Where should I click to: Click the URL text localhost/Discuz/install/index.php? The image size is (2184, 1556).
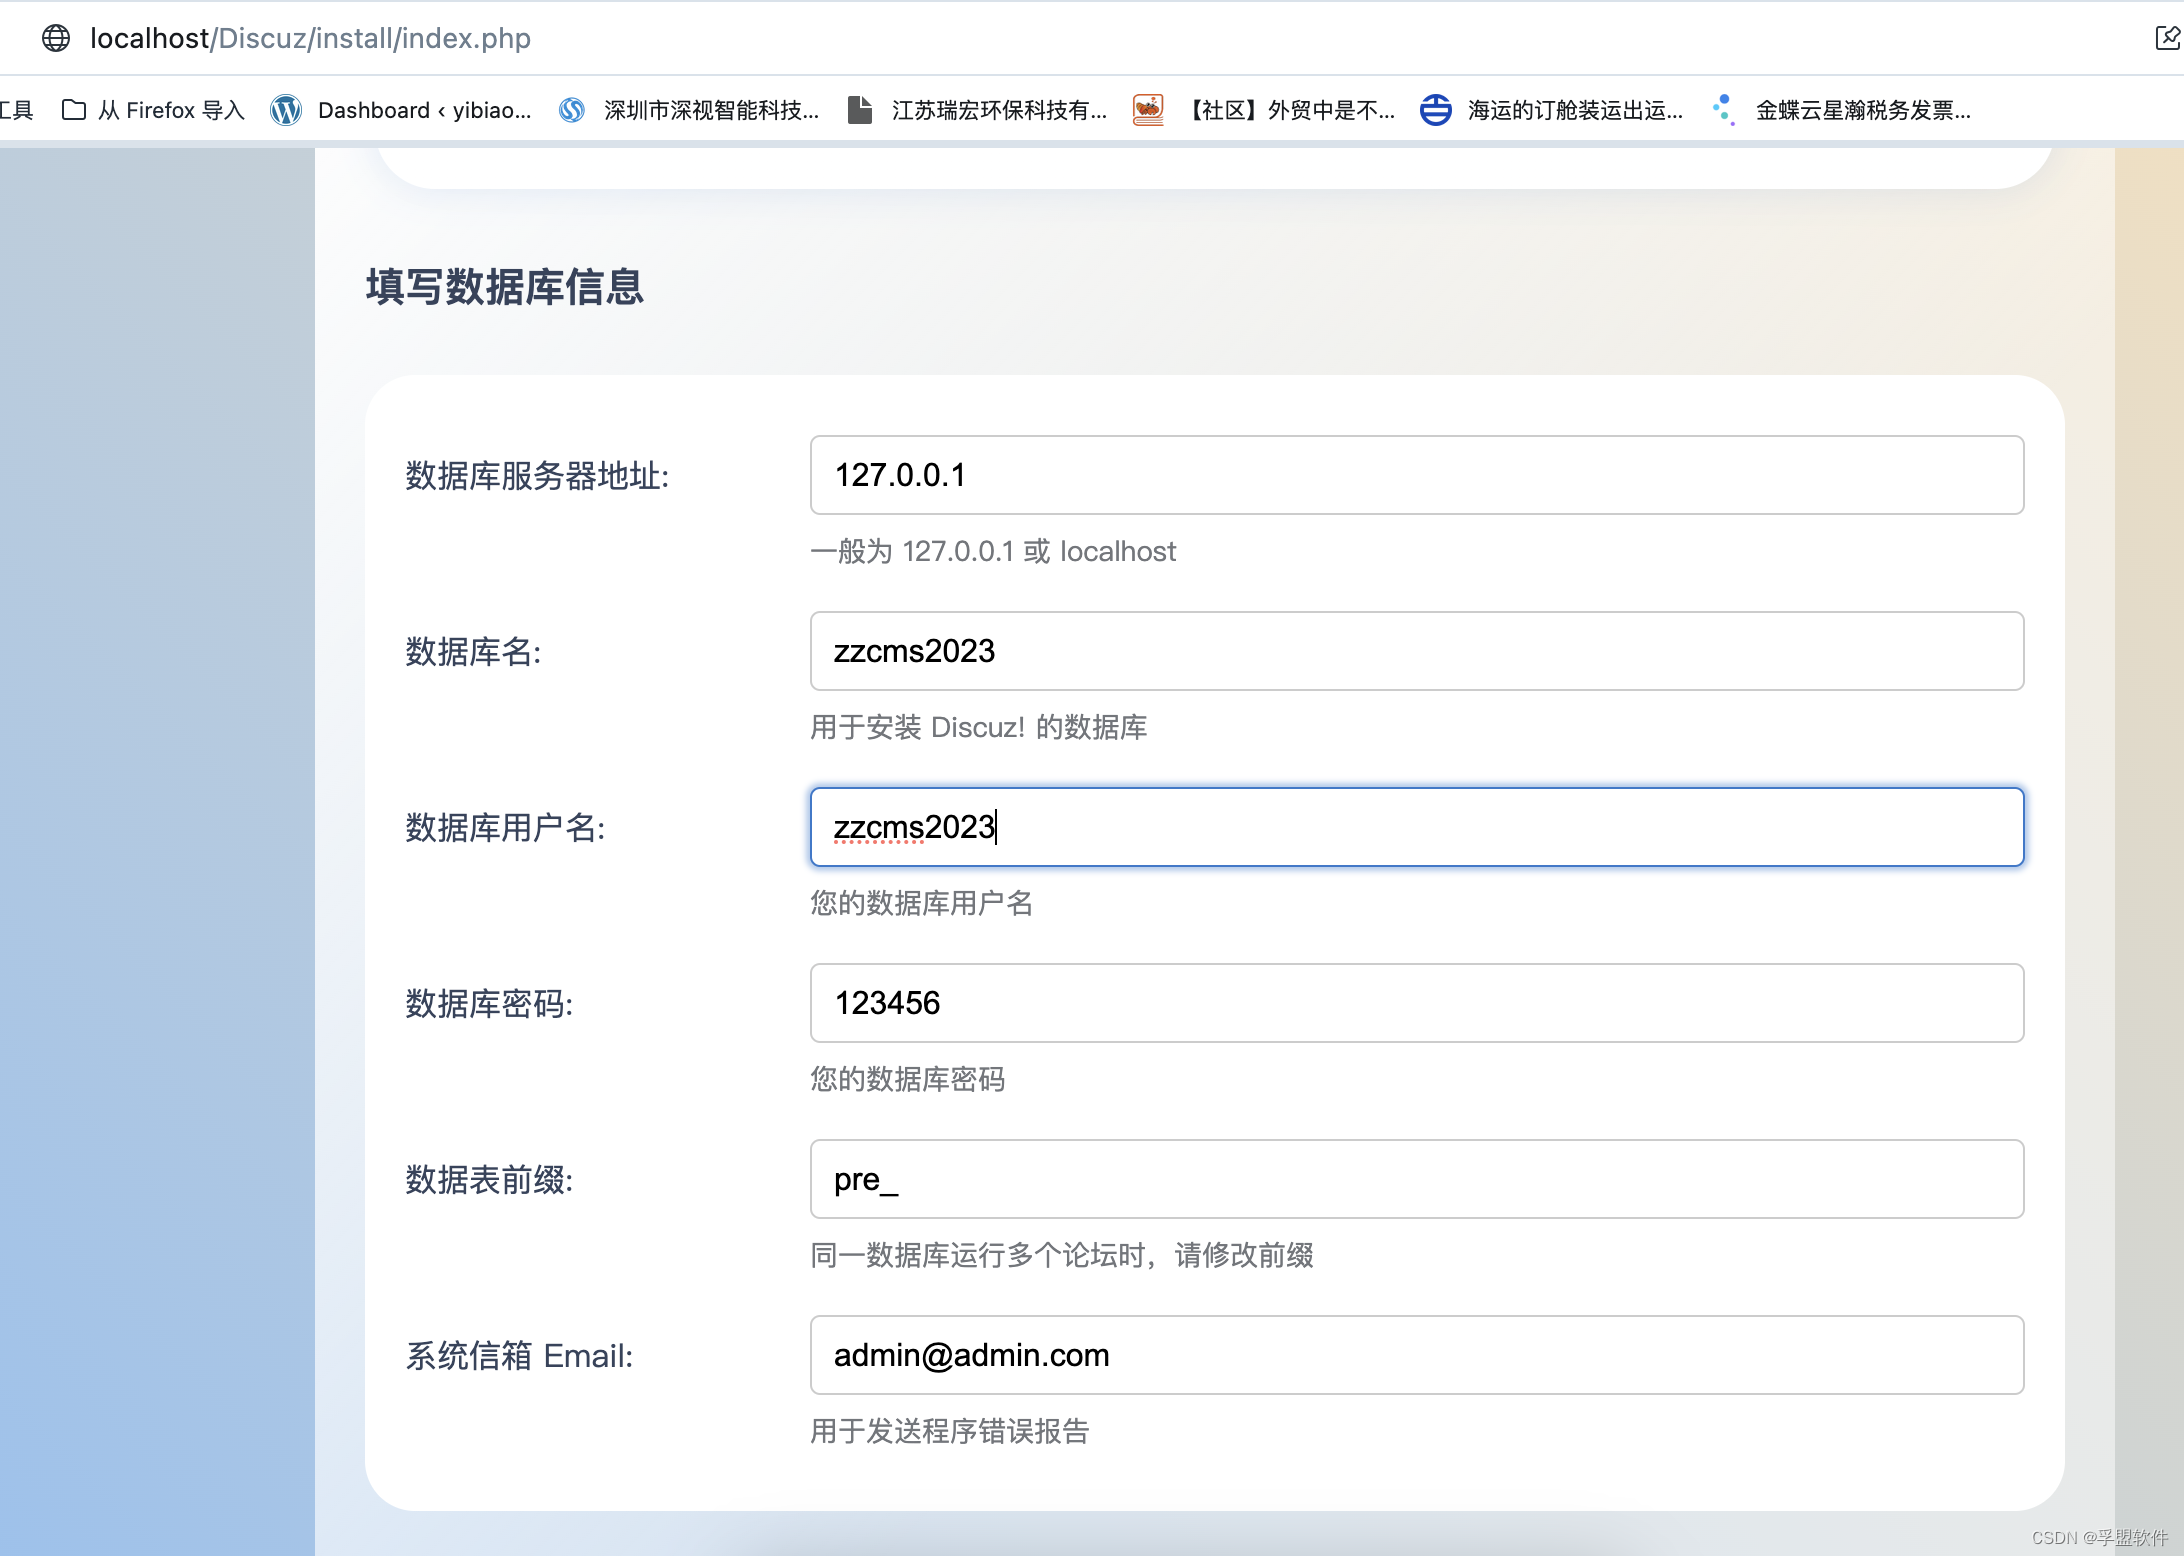tap(310, 38)
